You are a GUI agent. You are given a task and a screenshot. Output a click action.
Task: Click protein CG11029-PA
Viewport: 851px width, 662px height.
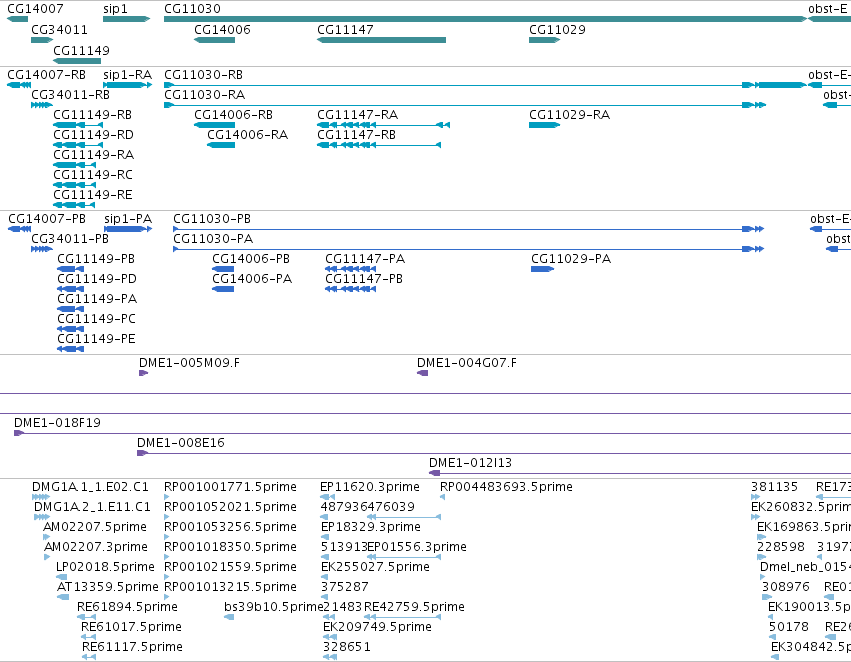click(x=571, y=259)
